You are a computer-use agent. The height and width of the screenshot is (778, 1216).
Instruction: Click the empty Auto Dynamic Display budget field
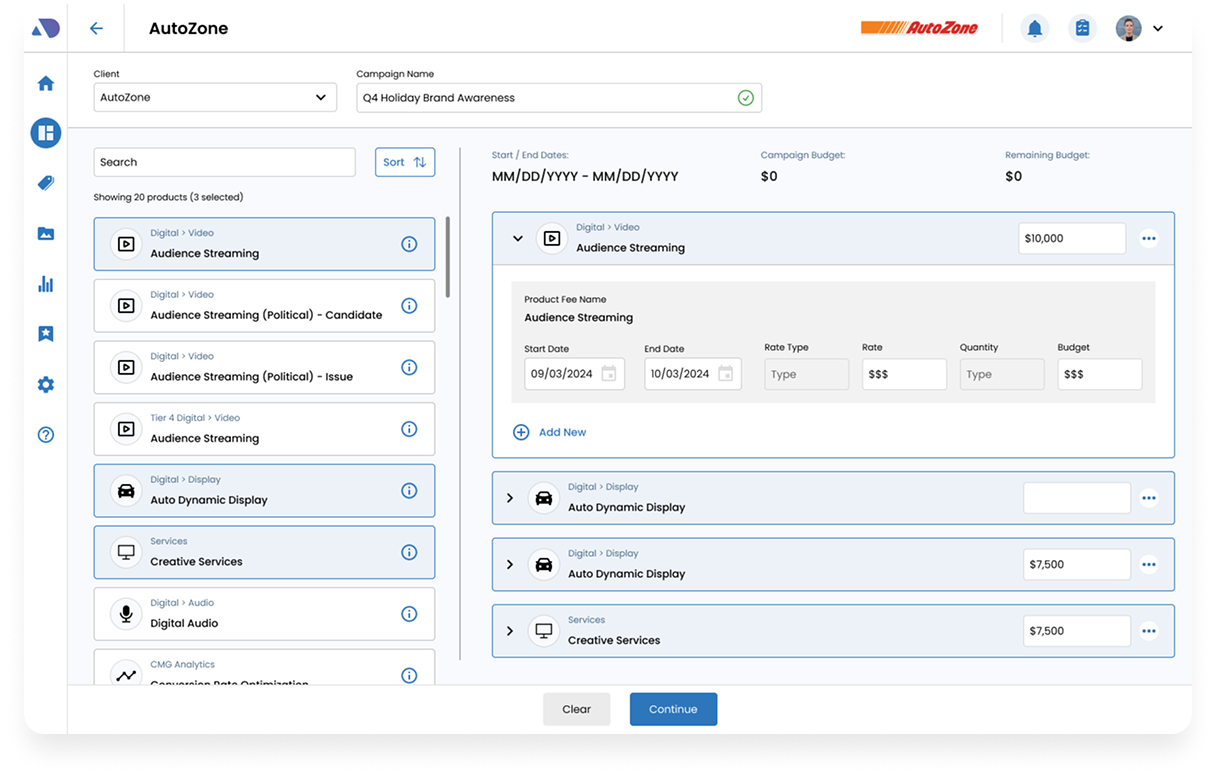click(x=1077, y=498)
